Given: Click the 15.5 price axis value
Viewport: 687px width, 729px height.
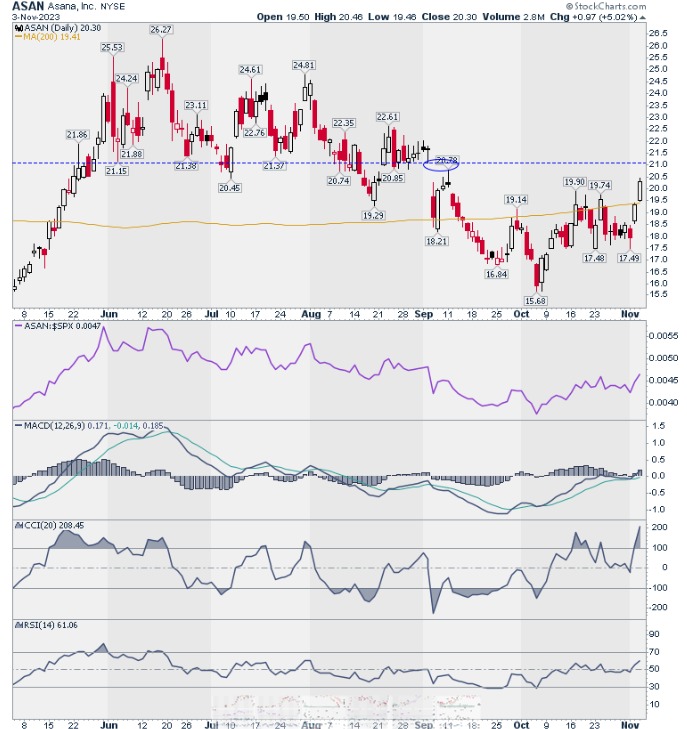Looking at the screenshot, I should click(x=658, y=294).
